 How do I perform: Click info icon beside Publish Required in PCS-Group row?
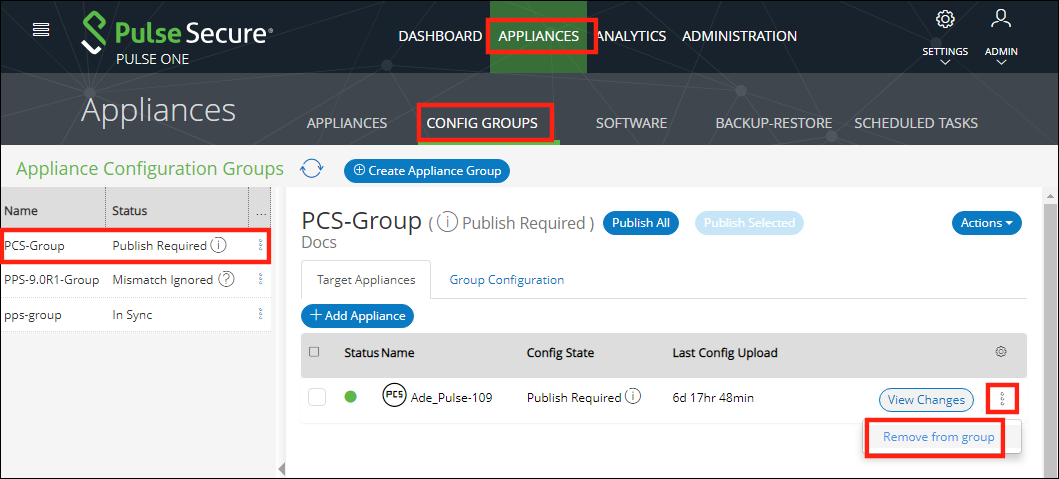click(x=218, y=245)
